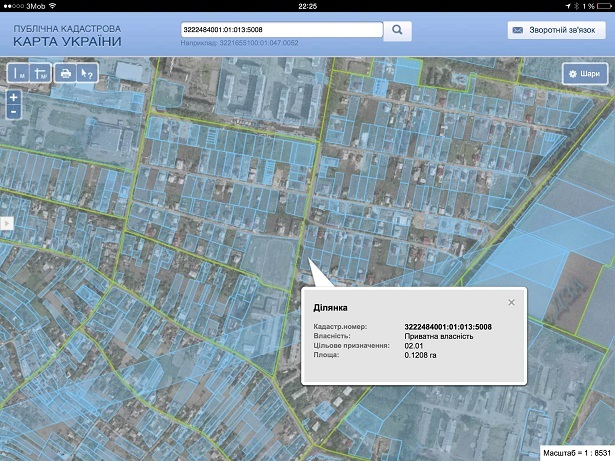Viewport: 615px width, 461px height.
Task: Click the magnifier search button
Action: (x=397, y=30)
